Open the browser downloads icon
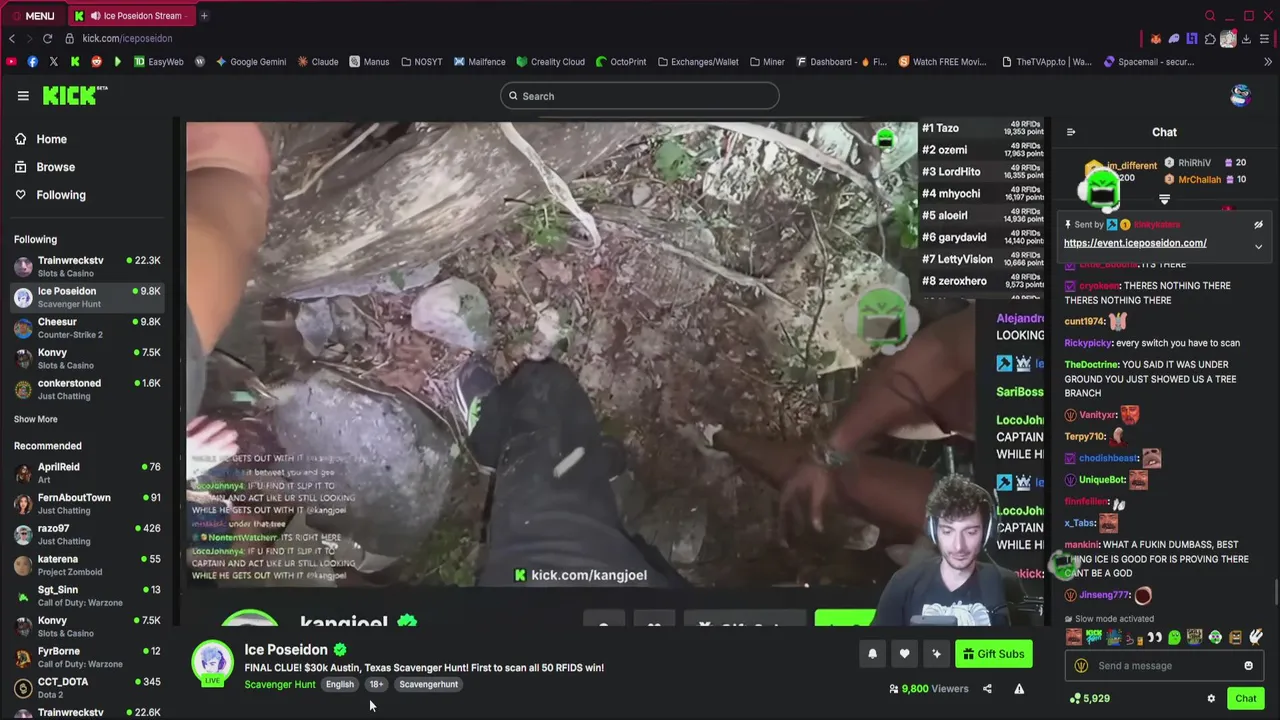1280x720 pixels. 1246,39
